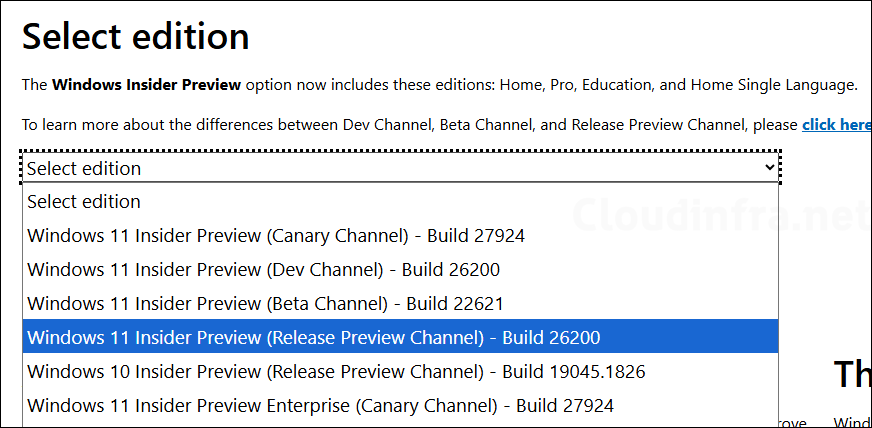Choose the placeholder Select edition list option

(84, 202)
